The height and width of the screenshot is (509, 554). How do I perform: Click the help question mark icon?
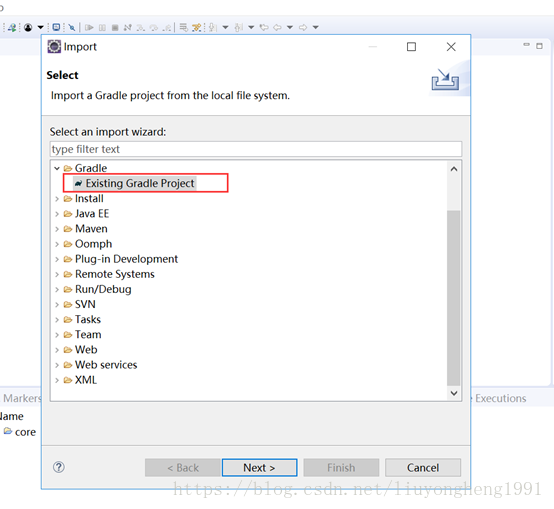tap(59, 467)
